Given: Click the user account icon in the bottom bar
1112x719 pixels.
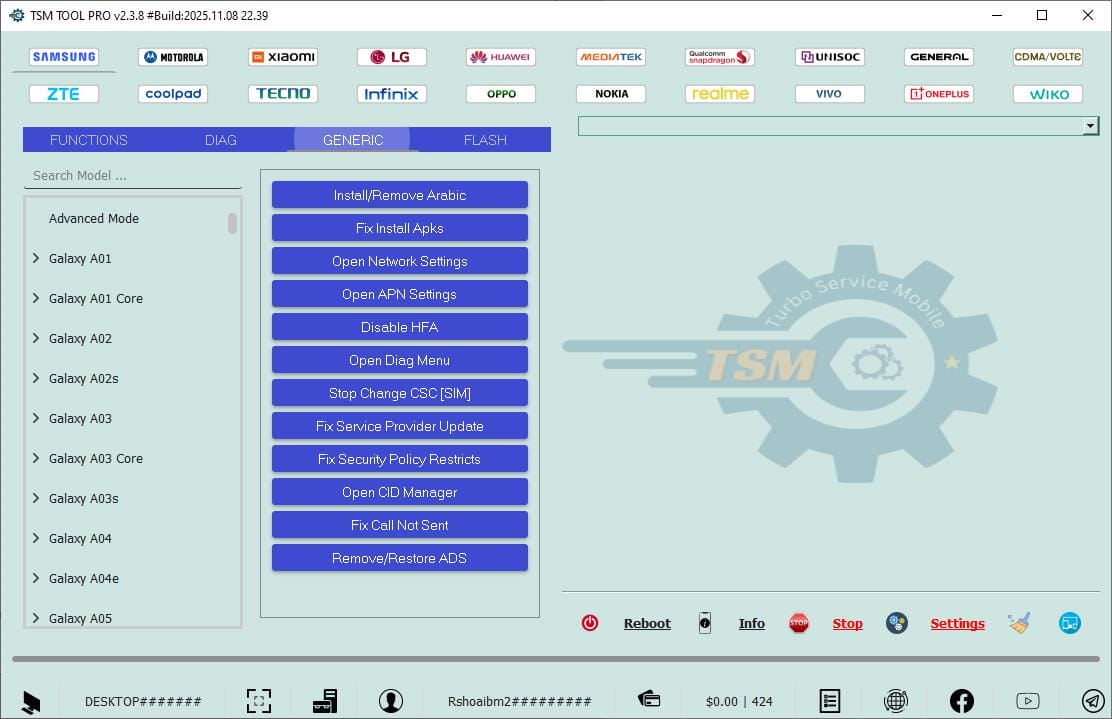Looking at the screenshot, I should tap(391, 700).
